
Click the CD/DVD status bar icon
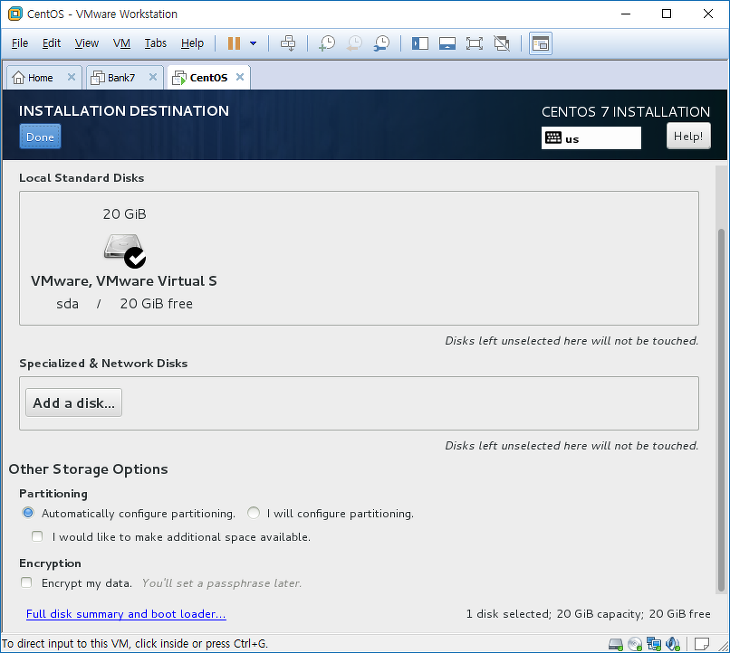(x=635, y=644)
